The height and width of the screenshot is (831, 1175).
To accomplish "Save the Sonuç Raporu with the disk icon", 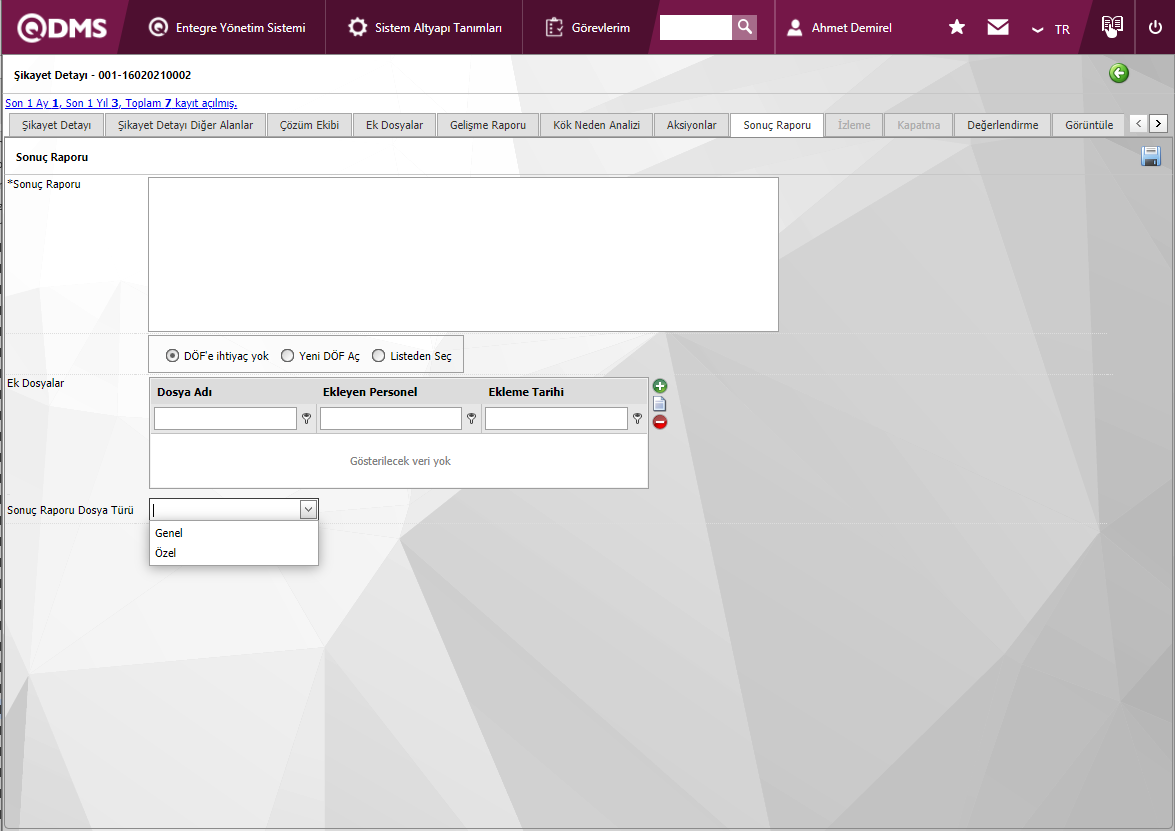I will tap(1151, 156).
